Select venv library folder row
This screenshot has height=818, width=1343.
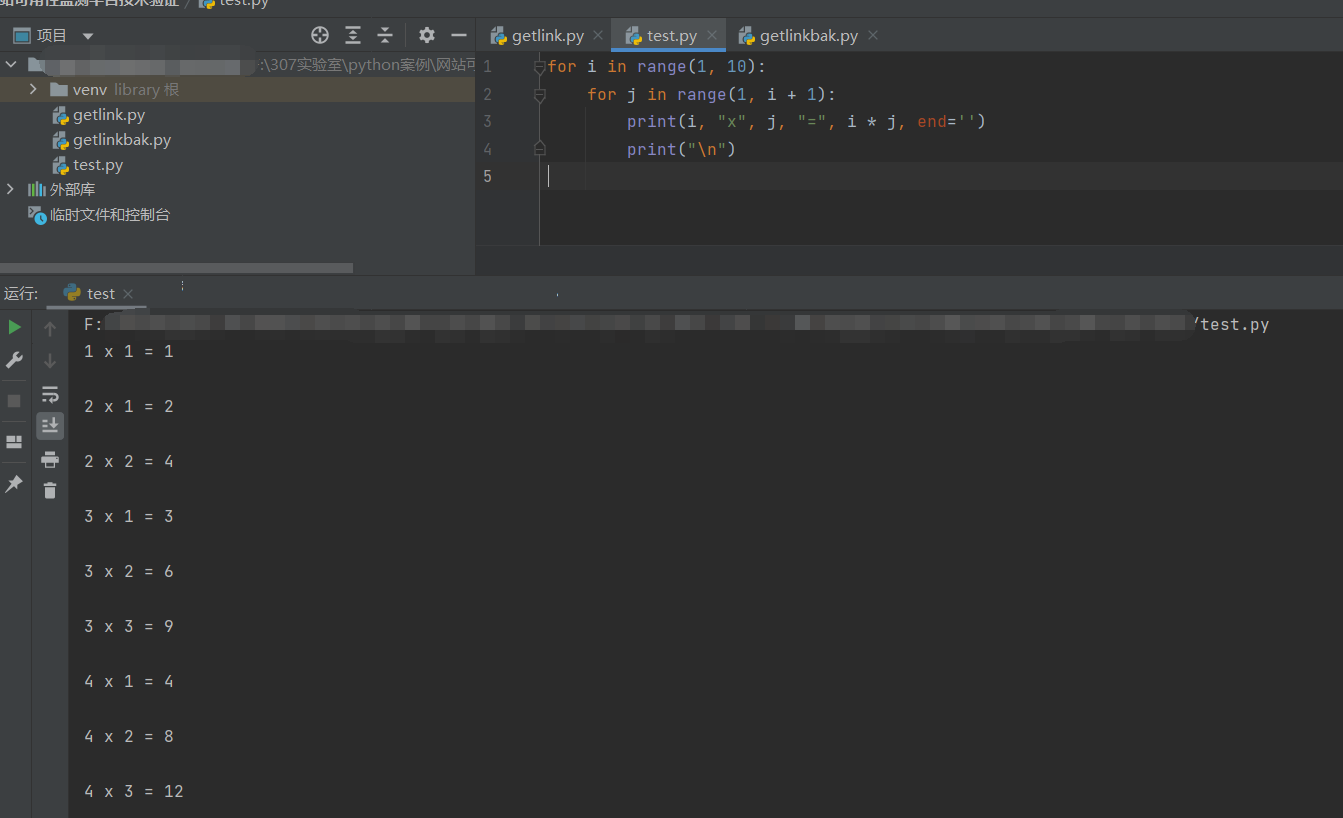tap(237, 89)
